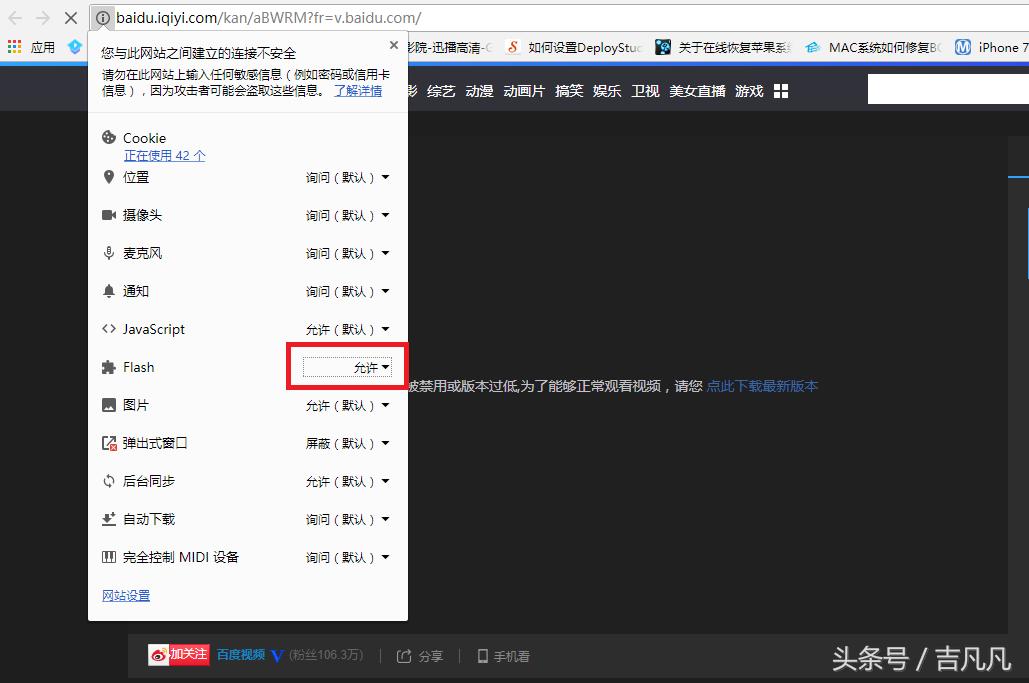The height and width of the screenshot is (683, 1029).
Task: Expand the 位置 询问（默认） dropdown
Action: pyautogui.click(x=348, y=176)
